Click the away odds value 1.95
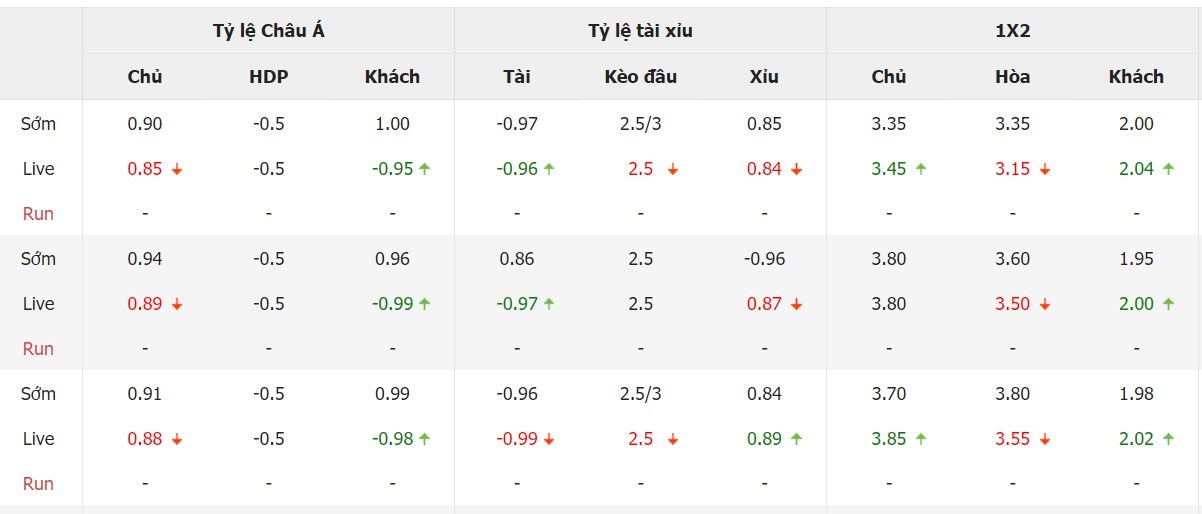This screenshot has height=514, width=1202. point(1136,259)
